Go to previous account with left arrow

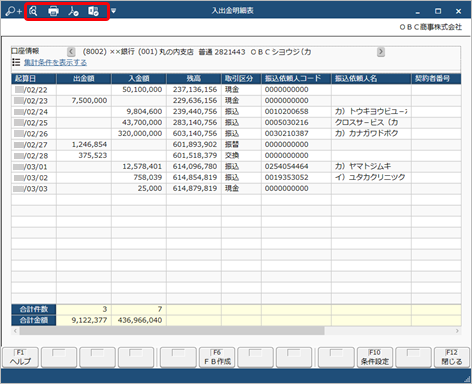pos(71,52)
